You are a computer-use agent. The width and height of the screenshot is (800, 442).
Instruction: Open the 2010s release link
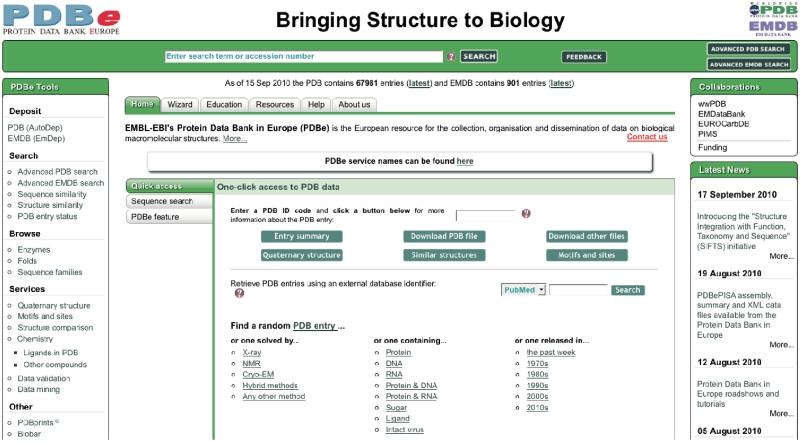click(537, 408)
